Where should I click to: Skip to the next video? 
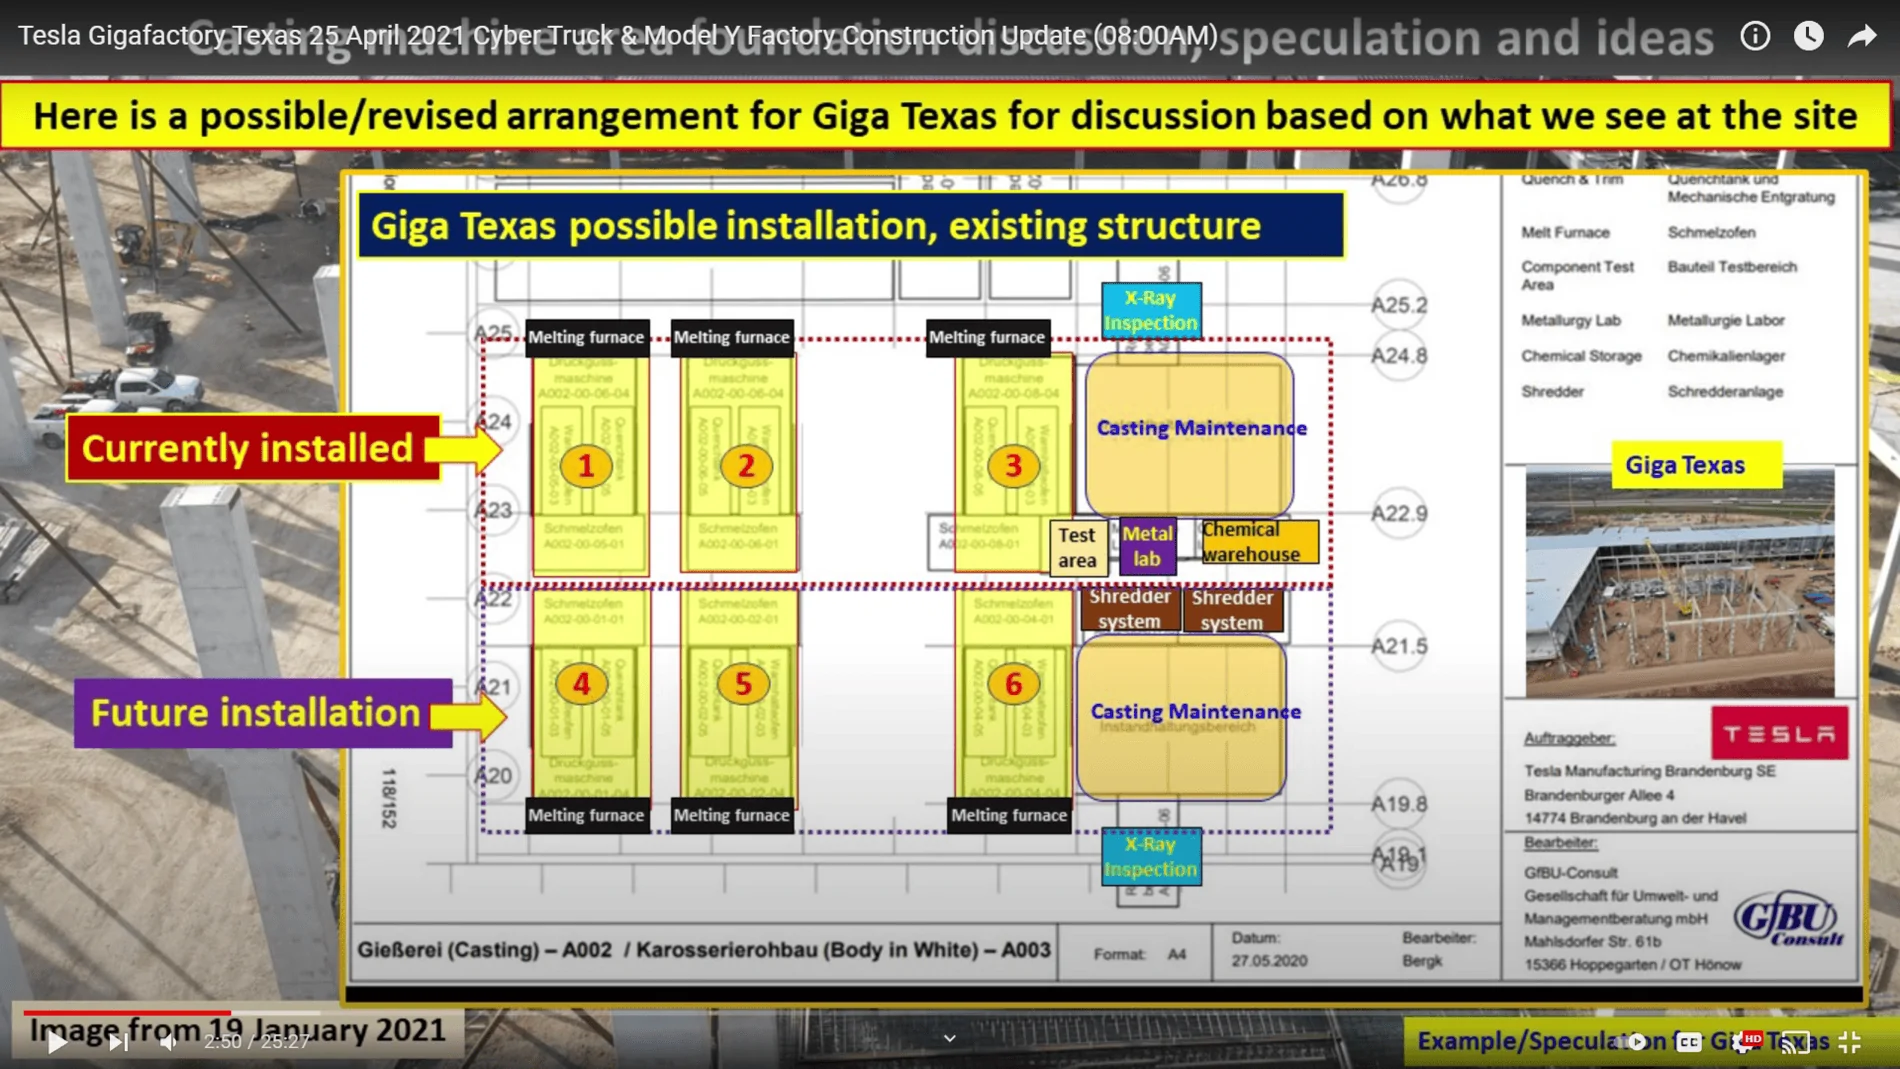118,1042
